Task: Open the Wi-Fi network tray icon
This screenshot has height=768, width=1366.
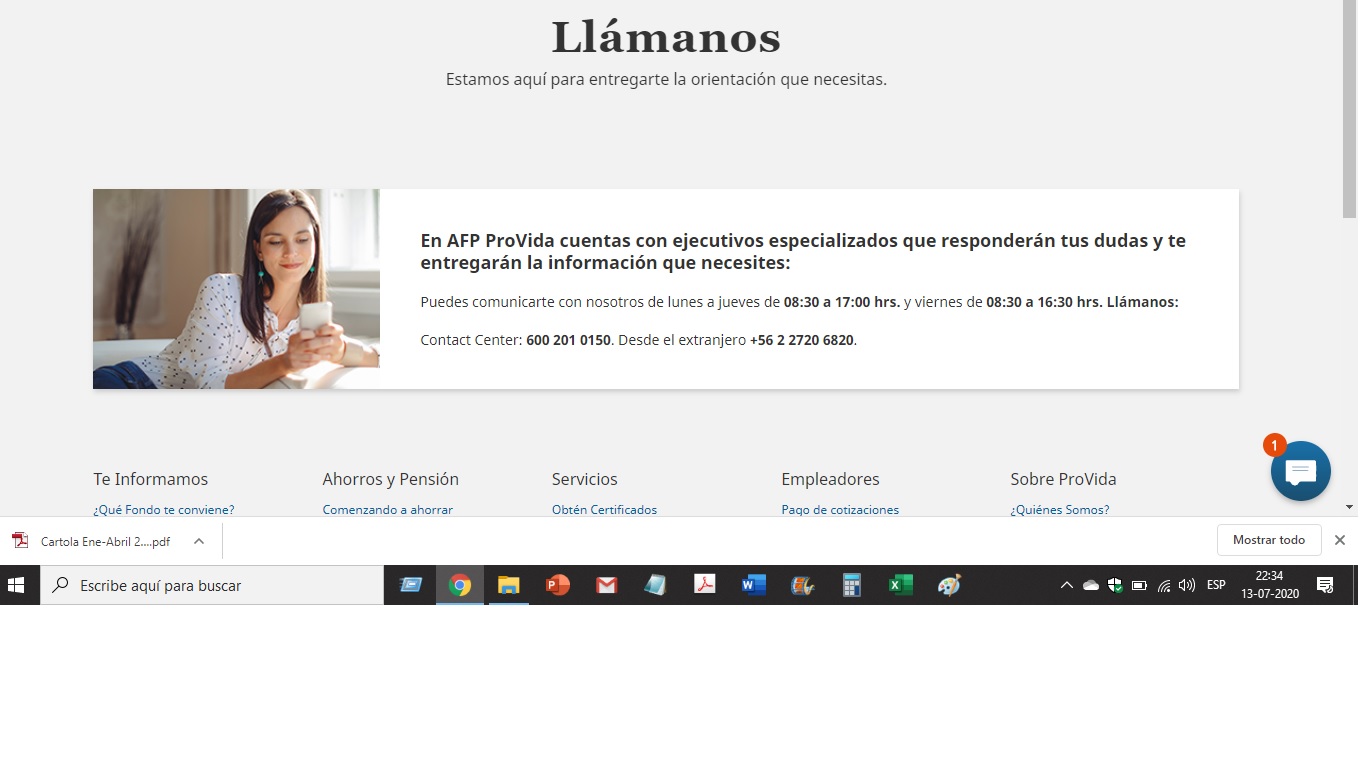Action: [1163, 585]
